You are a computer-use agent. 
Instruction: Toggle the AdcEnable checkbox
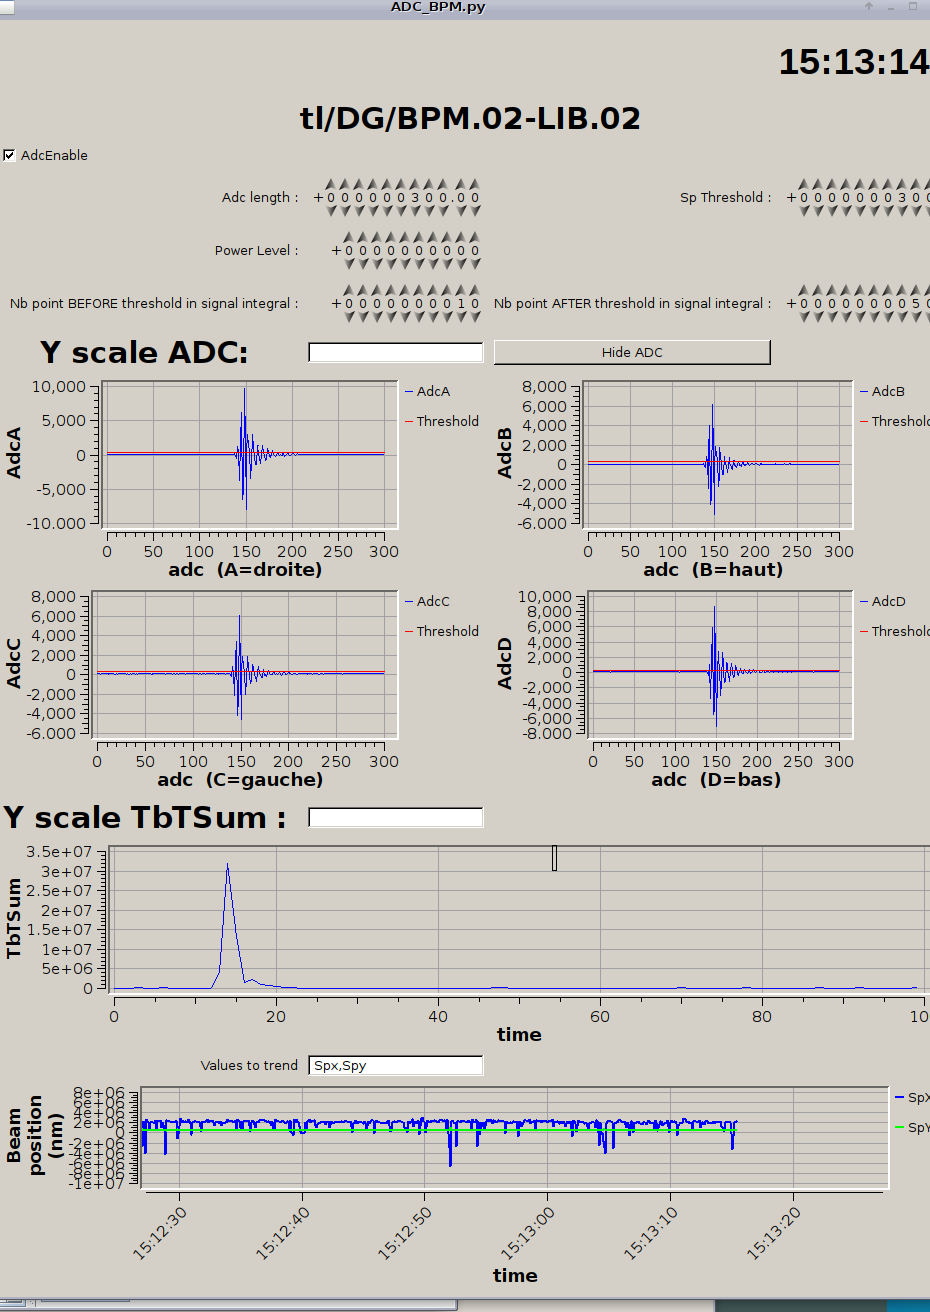(x=10, y=155)
